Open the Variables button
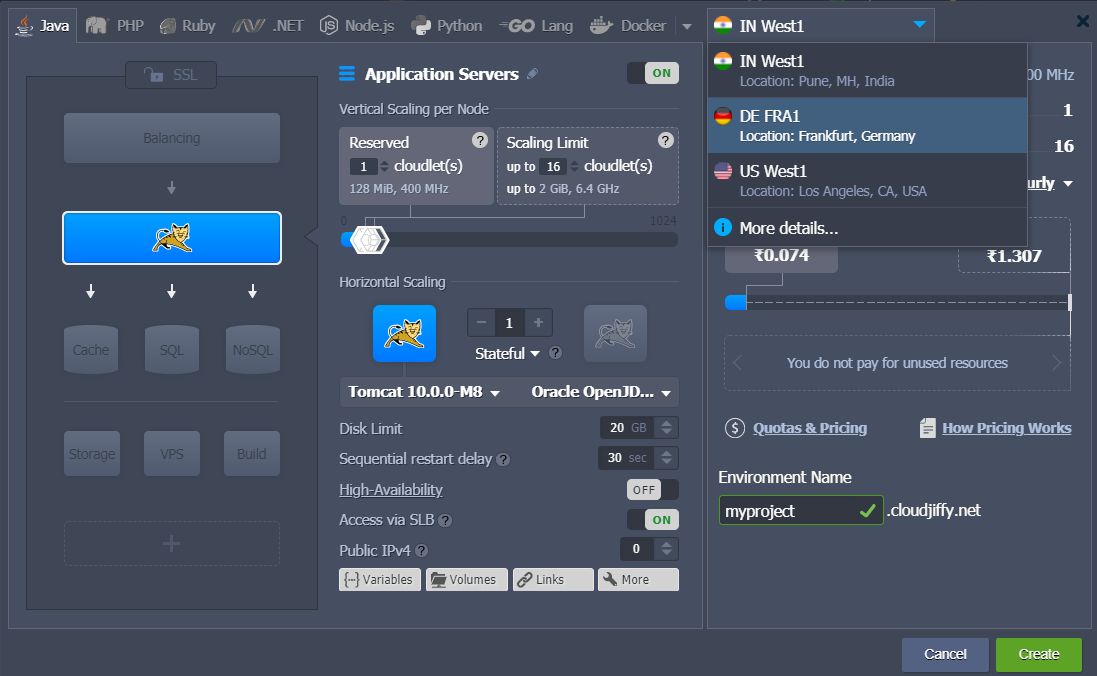The height and width of the screenshot is (676, 1097). tap(380, 579)
